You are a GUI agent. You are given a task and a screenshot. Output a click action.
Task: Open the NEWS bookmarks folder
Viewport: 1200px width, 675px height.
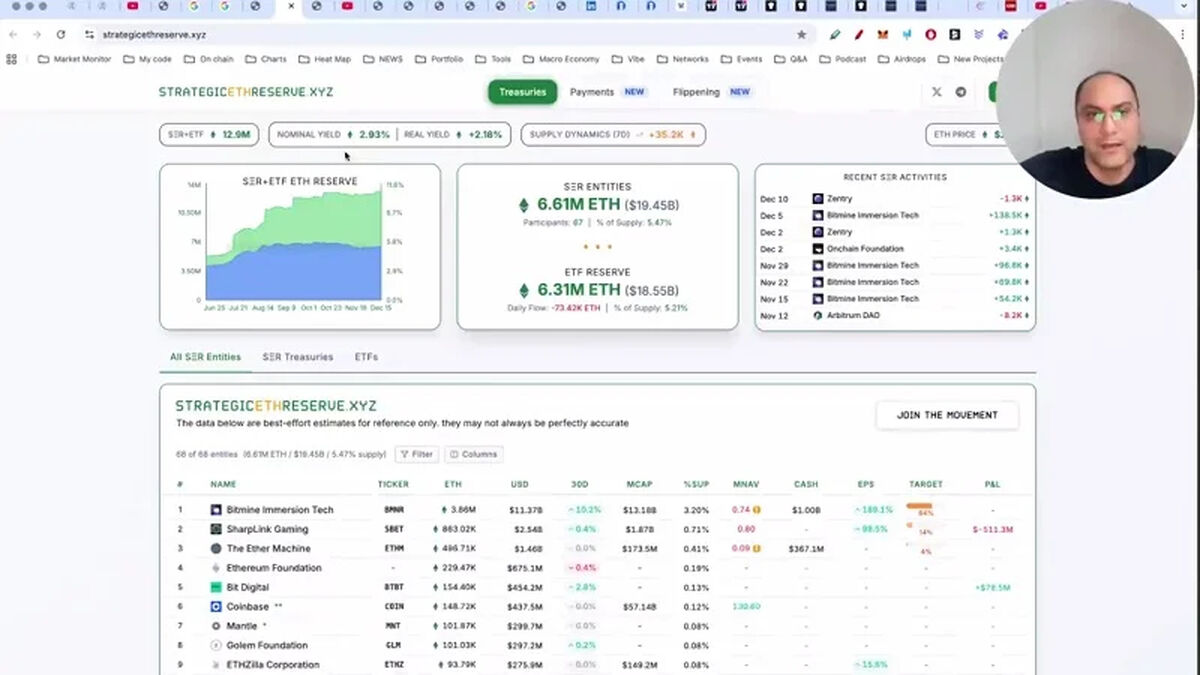[382, 59]
